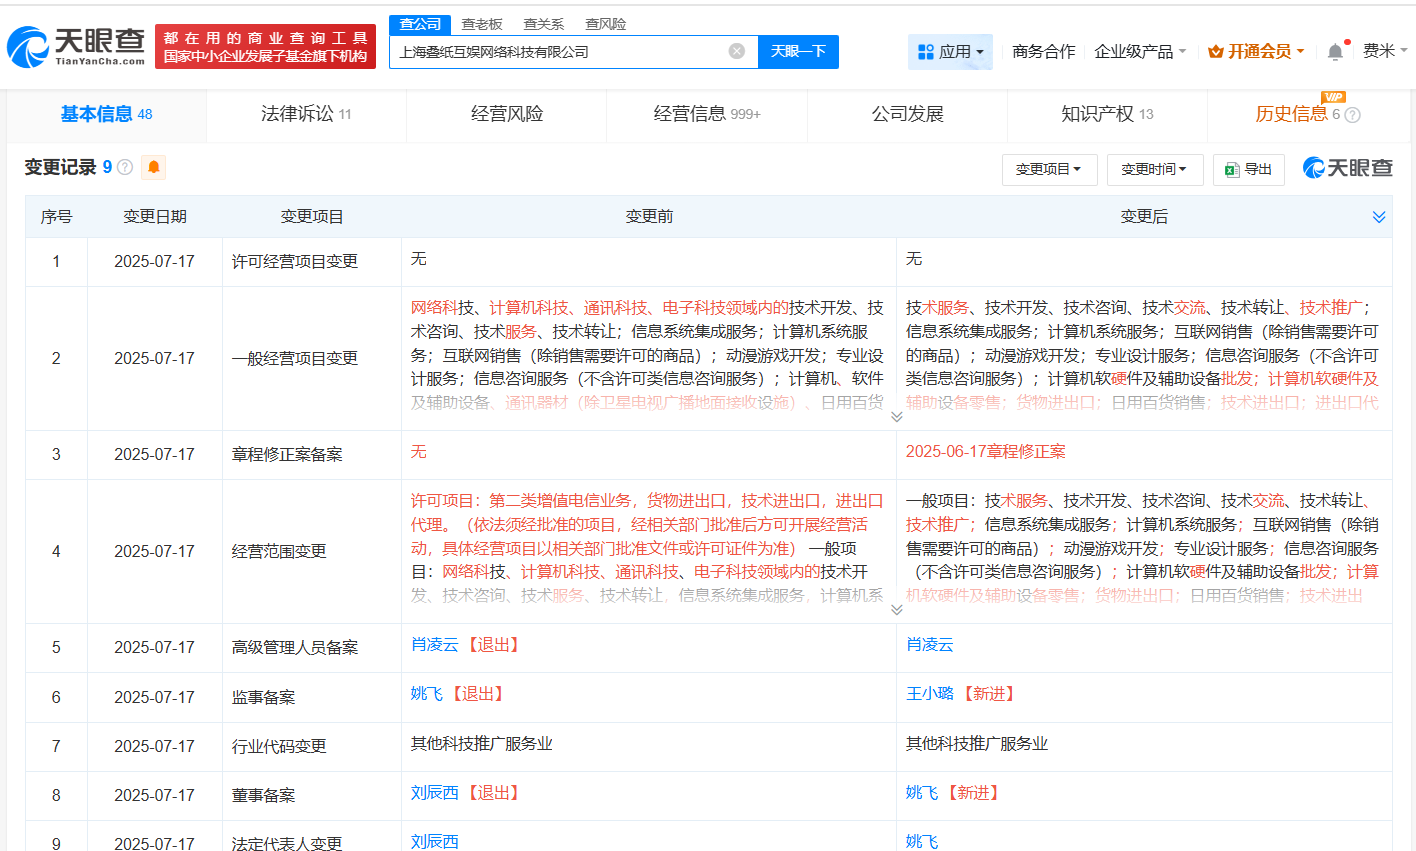
Task: Open the 变更时间 filter dropdown
Action: pyautogui.click(x=1154, y=170)
